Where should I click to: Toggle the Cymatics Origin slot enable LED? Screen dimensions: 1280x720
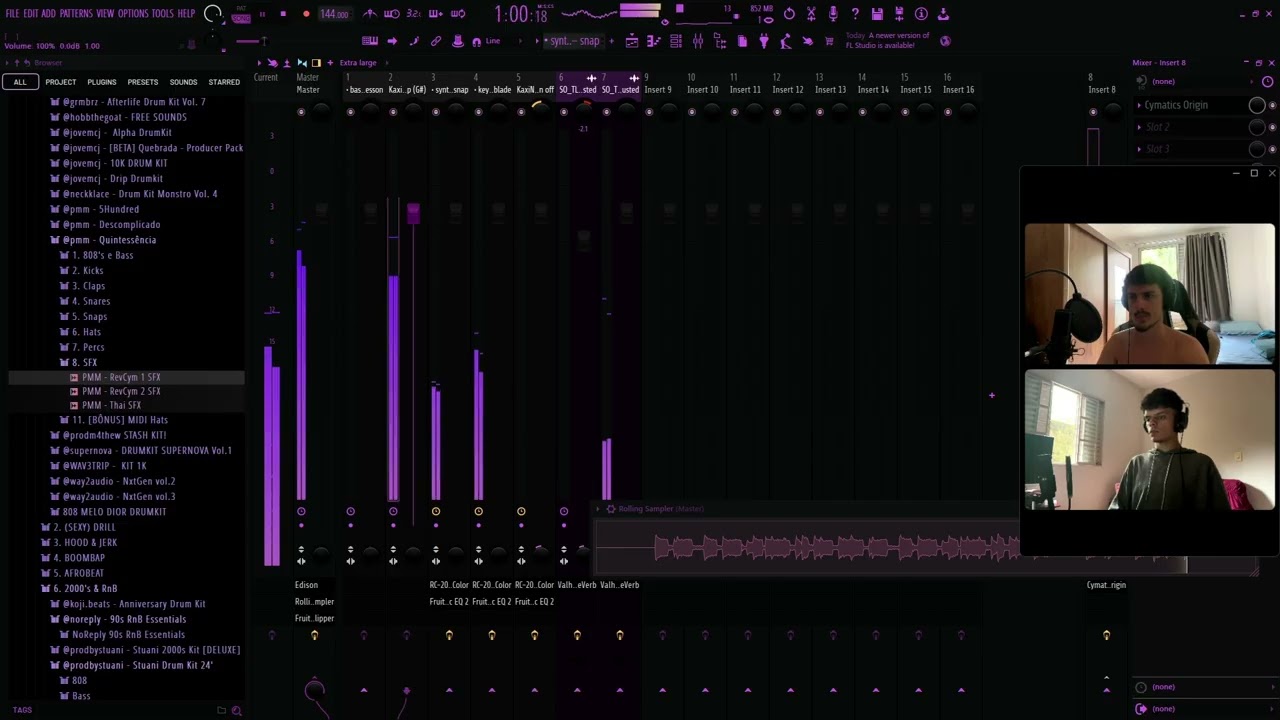pyautogui.click(x=1272, y=105)
